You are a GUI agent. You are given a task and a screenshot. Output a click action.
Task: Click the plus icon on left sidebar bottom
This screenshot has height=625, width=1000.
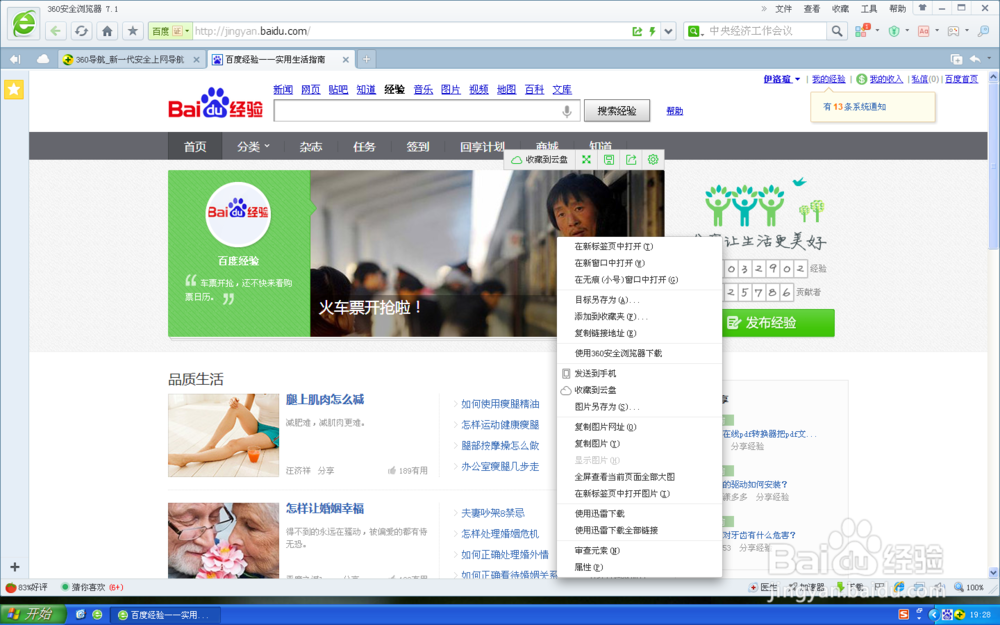click(15, 566)
